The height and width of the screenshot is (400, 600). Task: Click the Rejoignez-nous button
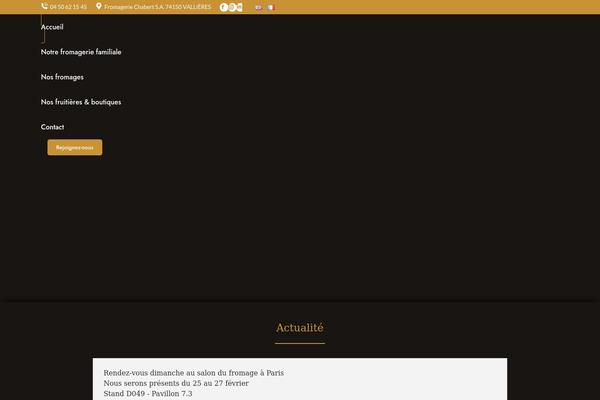pos(75,147)
